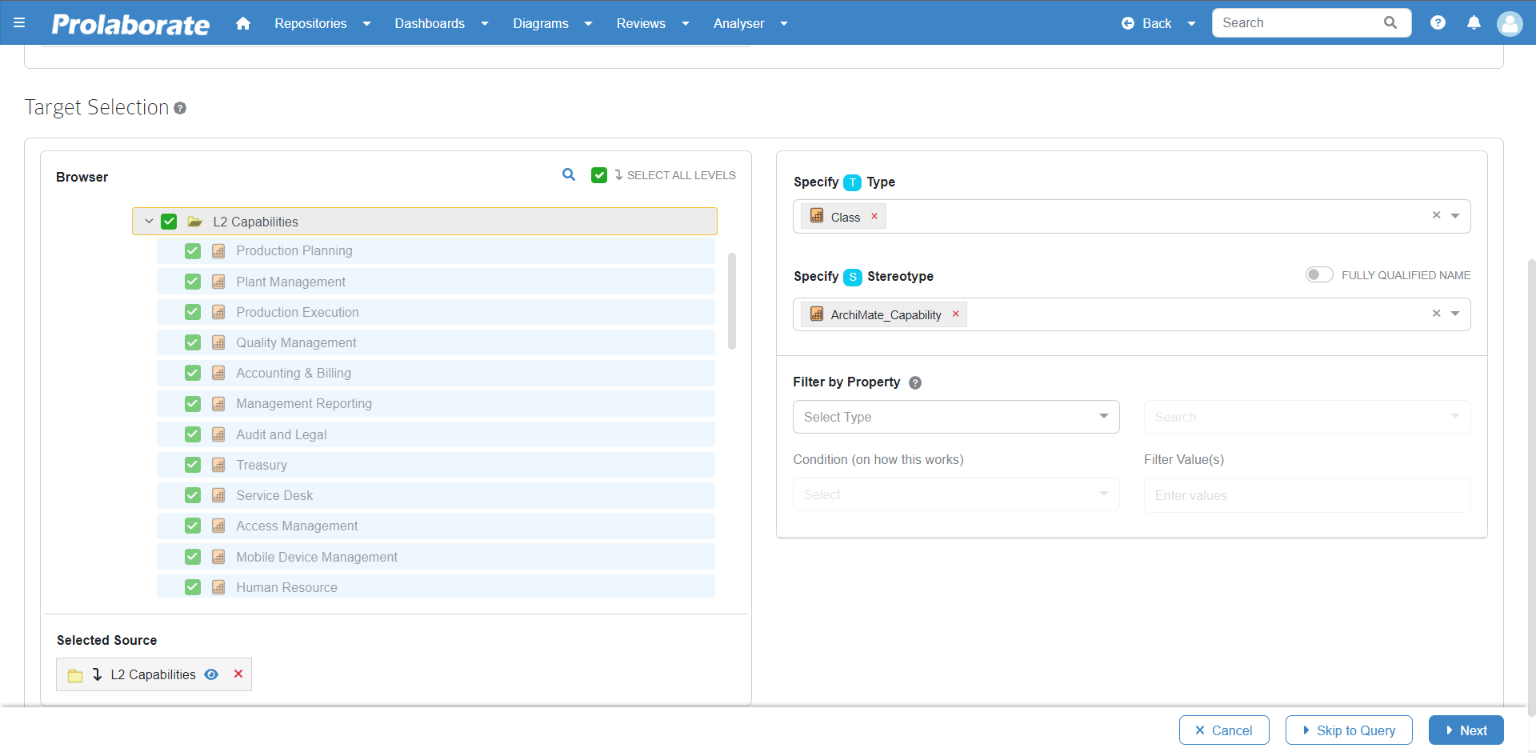This screenshot has height=753, width=1536.
Task: Click the user profile avatar
Action: point(1509,22)
